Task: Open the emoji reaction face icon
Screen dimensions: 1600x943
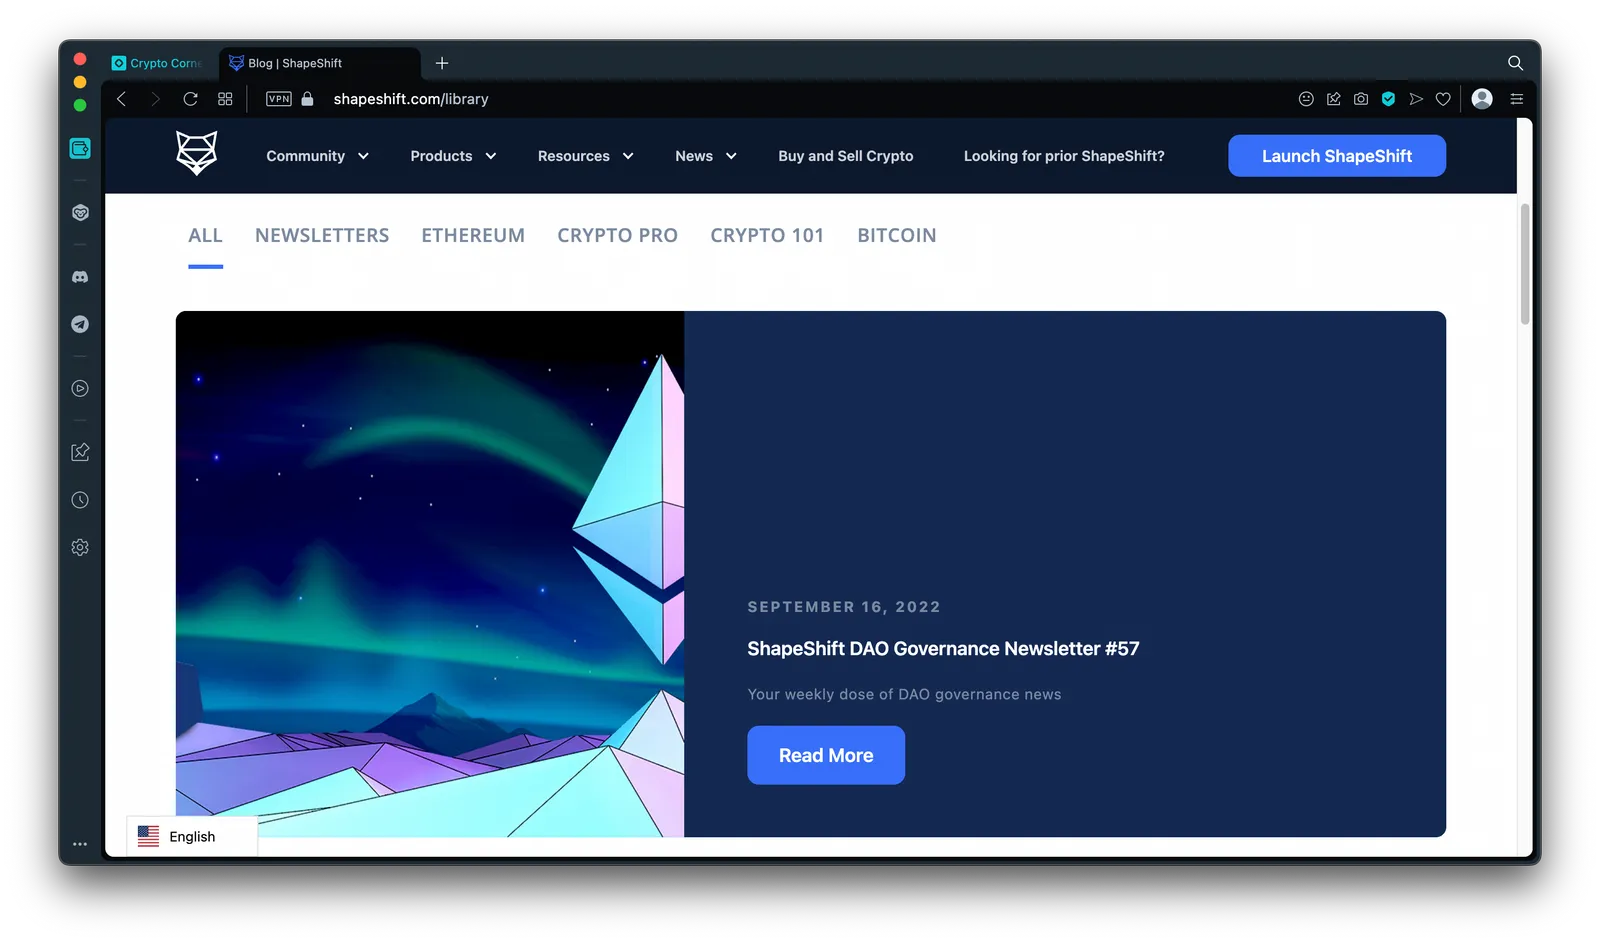Action: (x=1306, y=99)
